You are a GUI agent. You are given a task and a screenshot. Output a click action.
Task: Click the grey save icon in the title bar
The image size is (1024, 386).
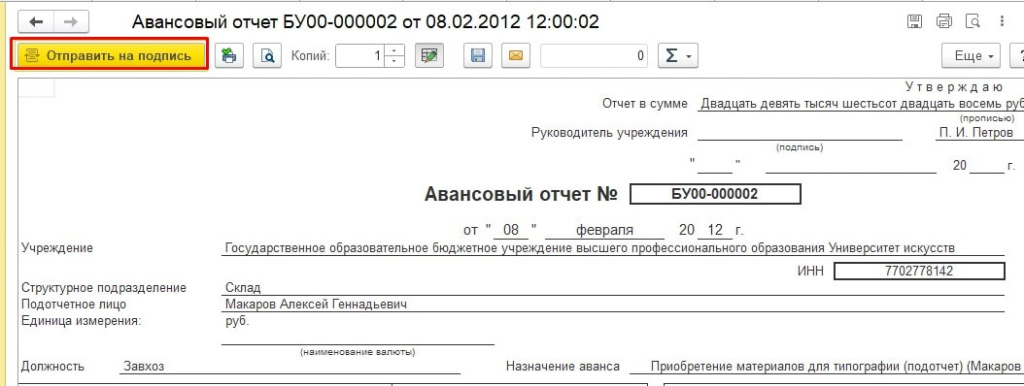(916, 22)
